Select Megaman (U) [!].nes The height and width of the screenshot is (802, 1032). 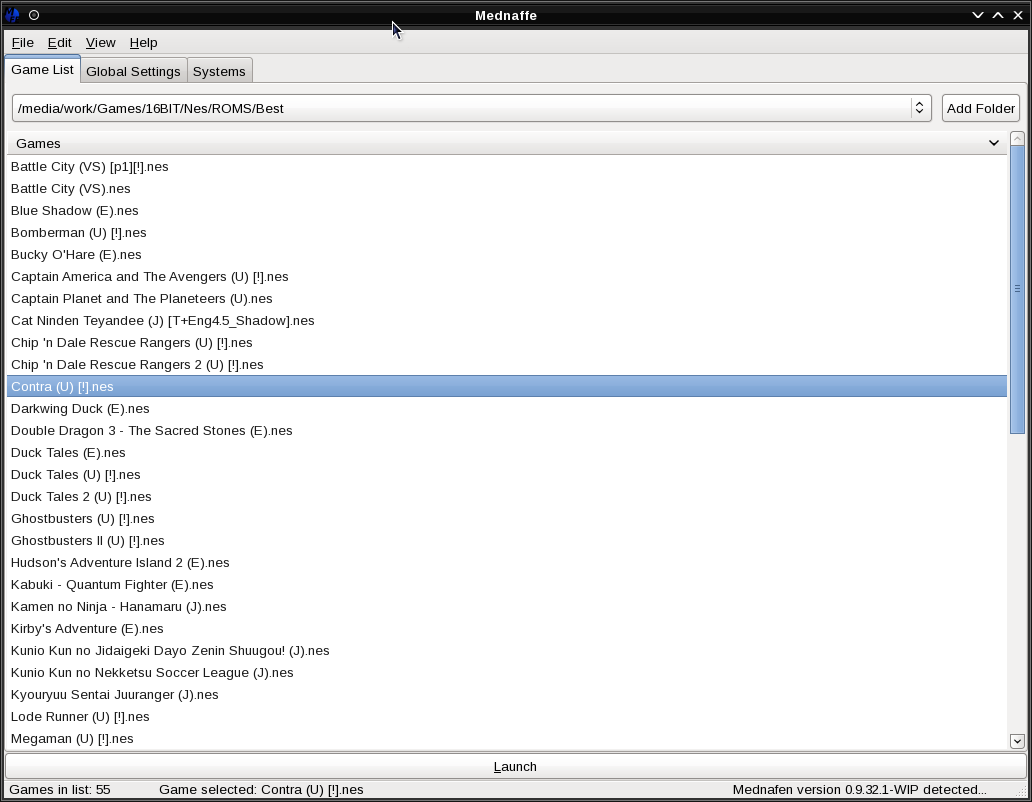tap(507, 739)
